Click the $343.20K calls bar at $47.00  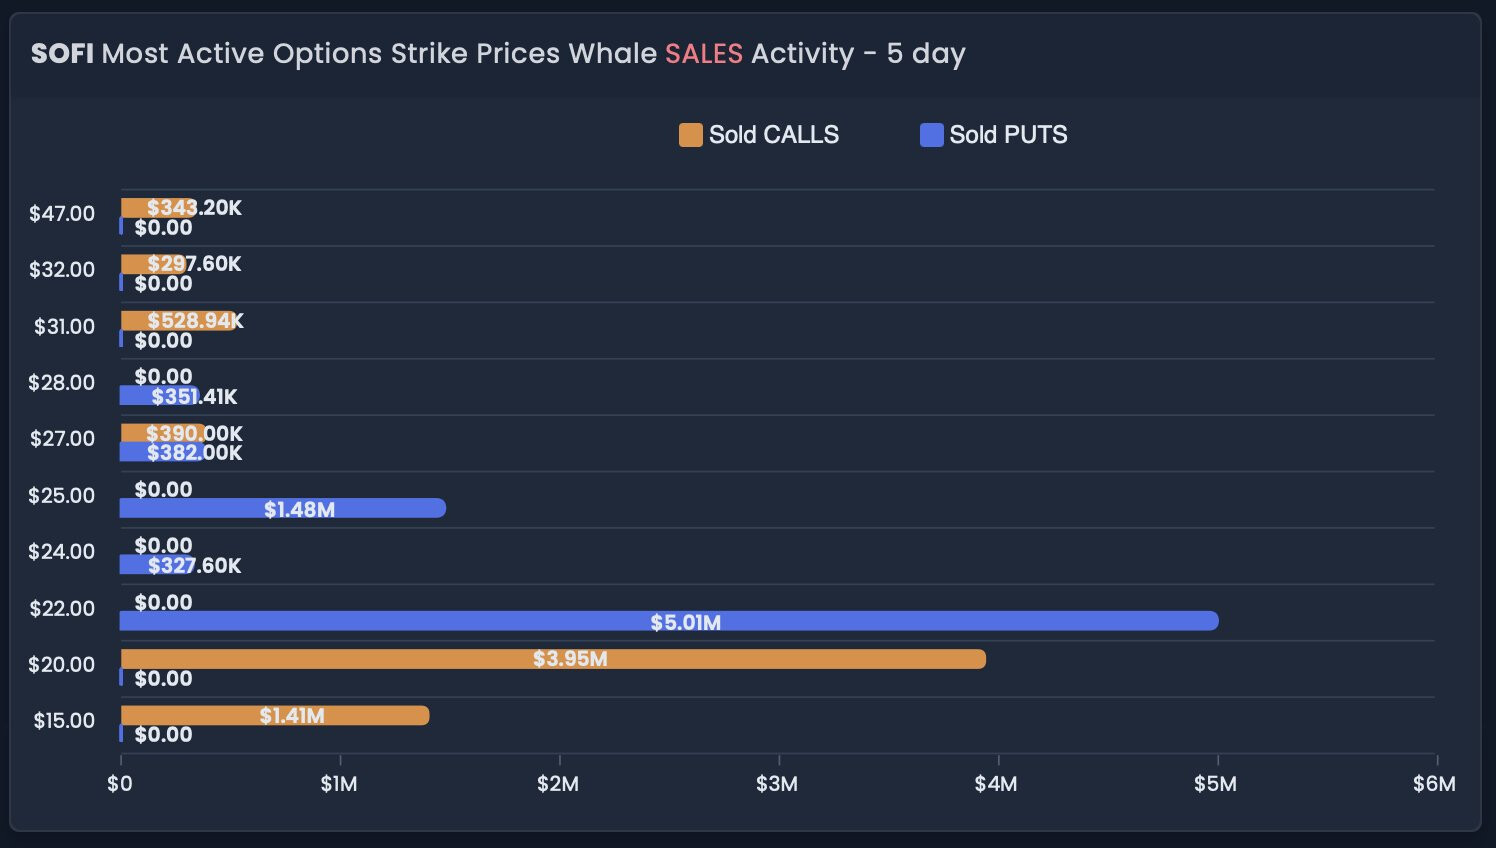(157, 208)
